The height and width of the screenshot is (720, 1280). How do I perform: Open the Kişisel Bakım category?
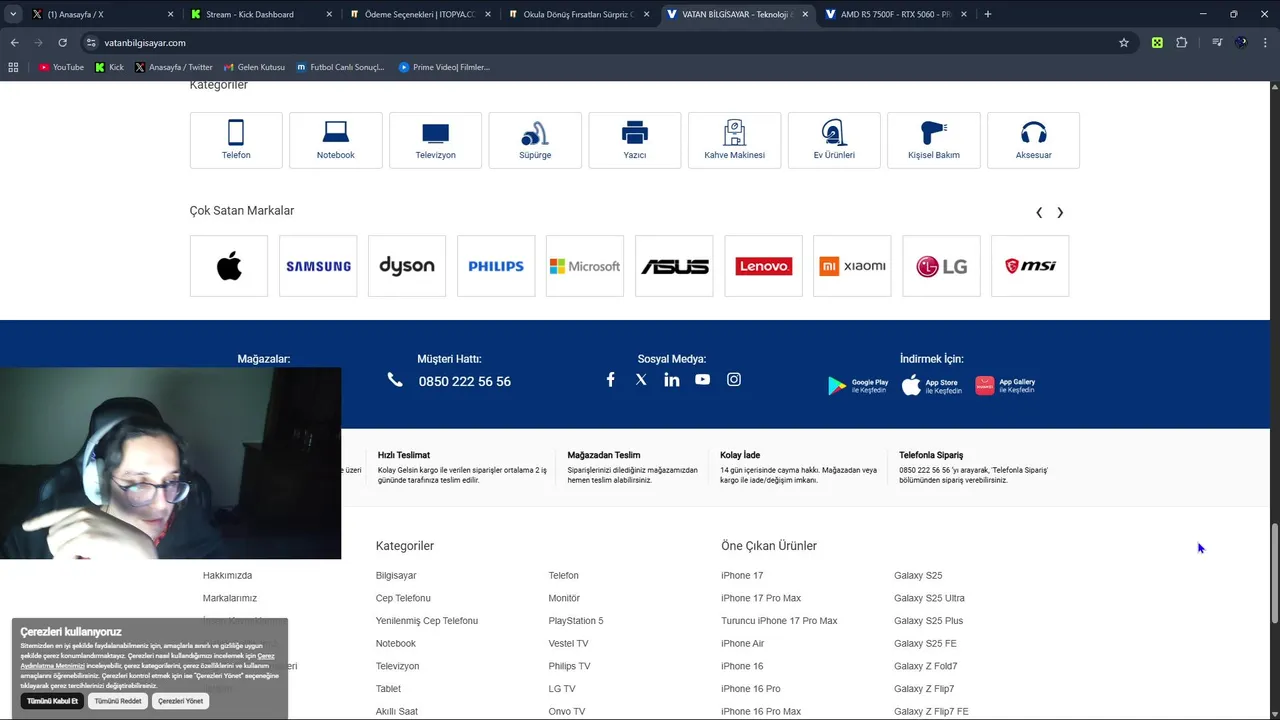click(x=934, y=140)
